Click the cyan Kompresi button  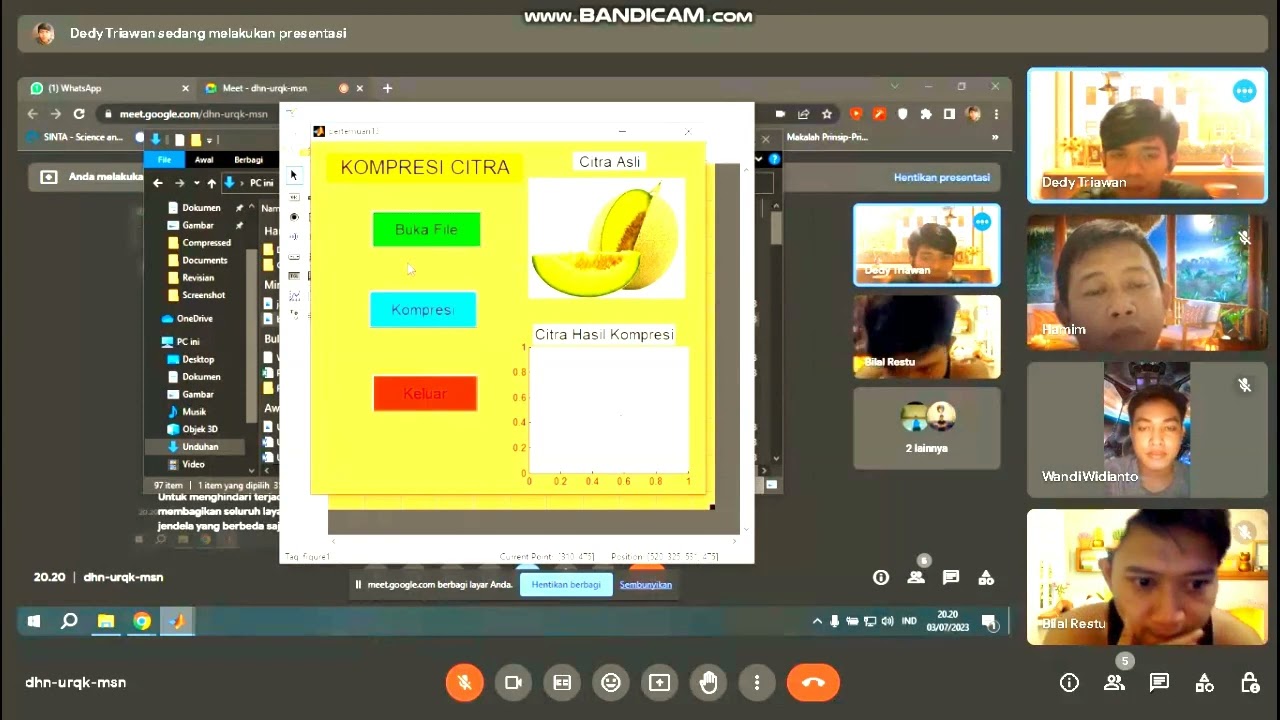423,310
